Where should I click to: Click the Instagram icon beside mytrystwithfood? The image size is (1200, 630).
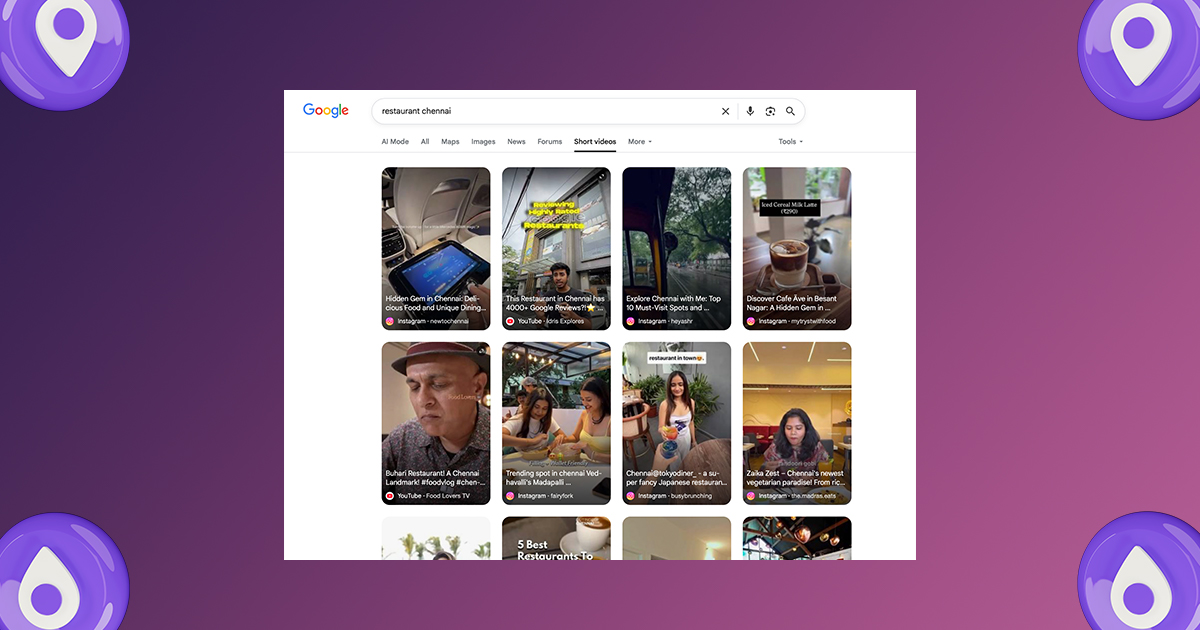click(750, 322)
